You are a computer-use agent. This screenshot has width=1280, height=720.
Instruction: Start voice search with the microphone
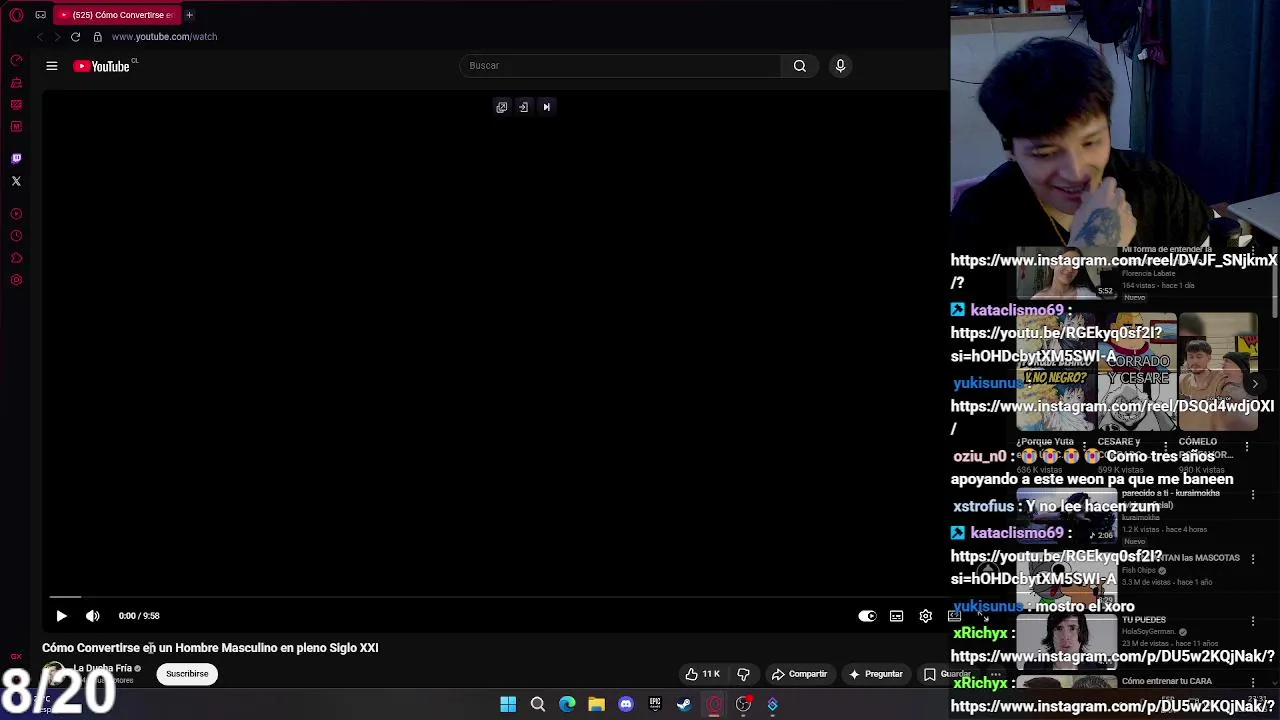[x=840, y=66]
